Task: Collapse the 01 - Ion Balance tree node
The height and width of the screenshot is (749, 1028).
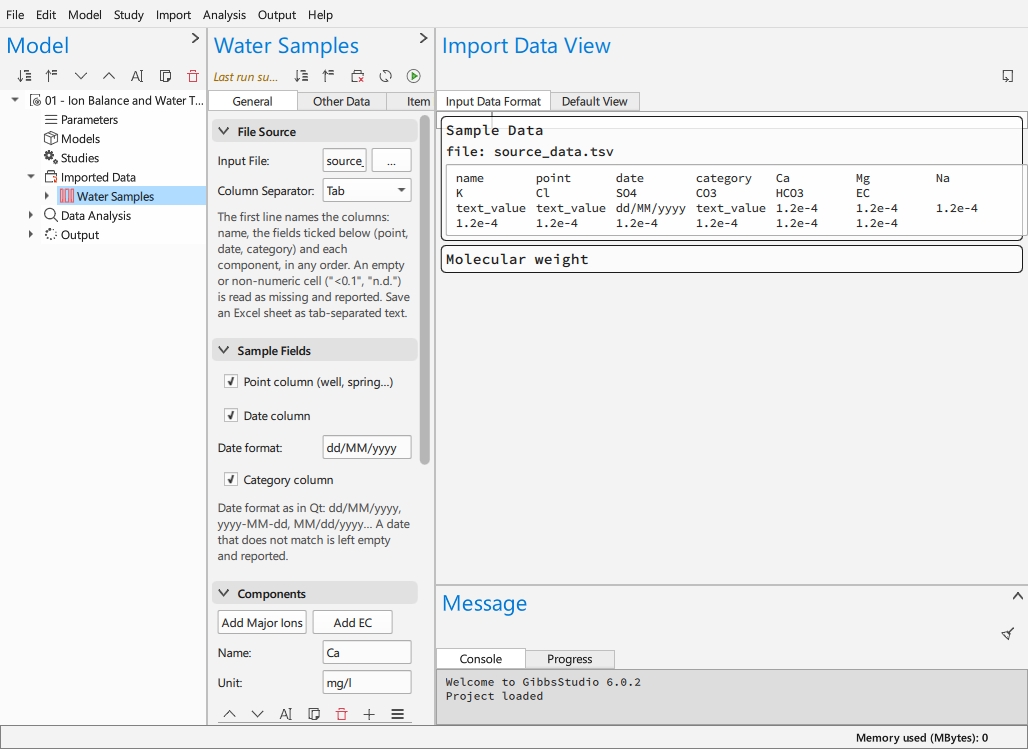Action: coord(15,100)
